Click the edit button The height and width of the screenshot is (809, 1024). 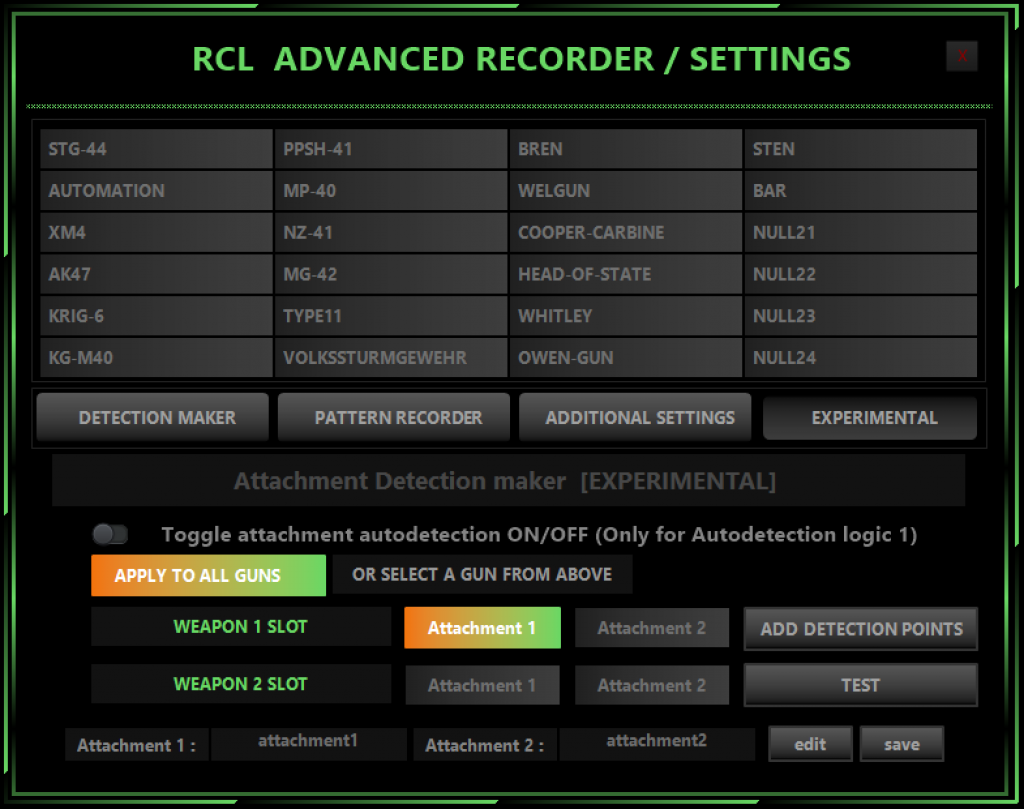810,744
